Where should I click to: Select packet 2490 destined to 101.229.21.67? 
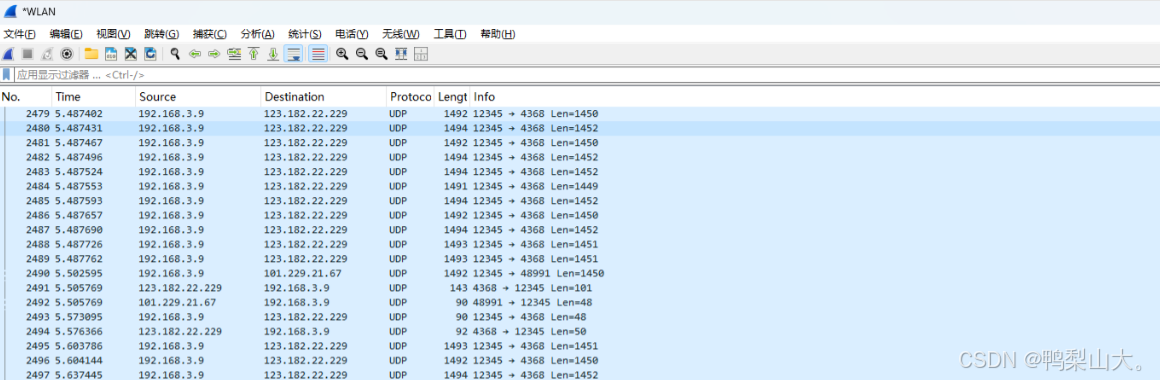click(580, 273)
